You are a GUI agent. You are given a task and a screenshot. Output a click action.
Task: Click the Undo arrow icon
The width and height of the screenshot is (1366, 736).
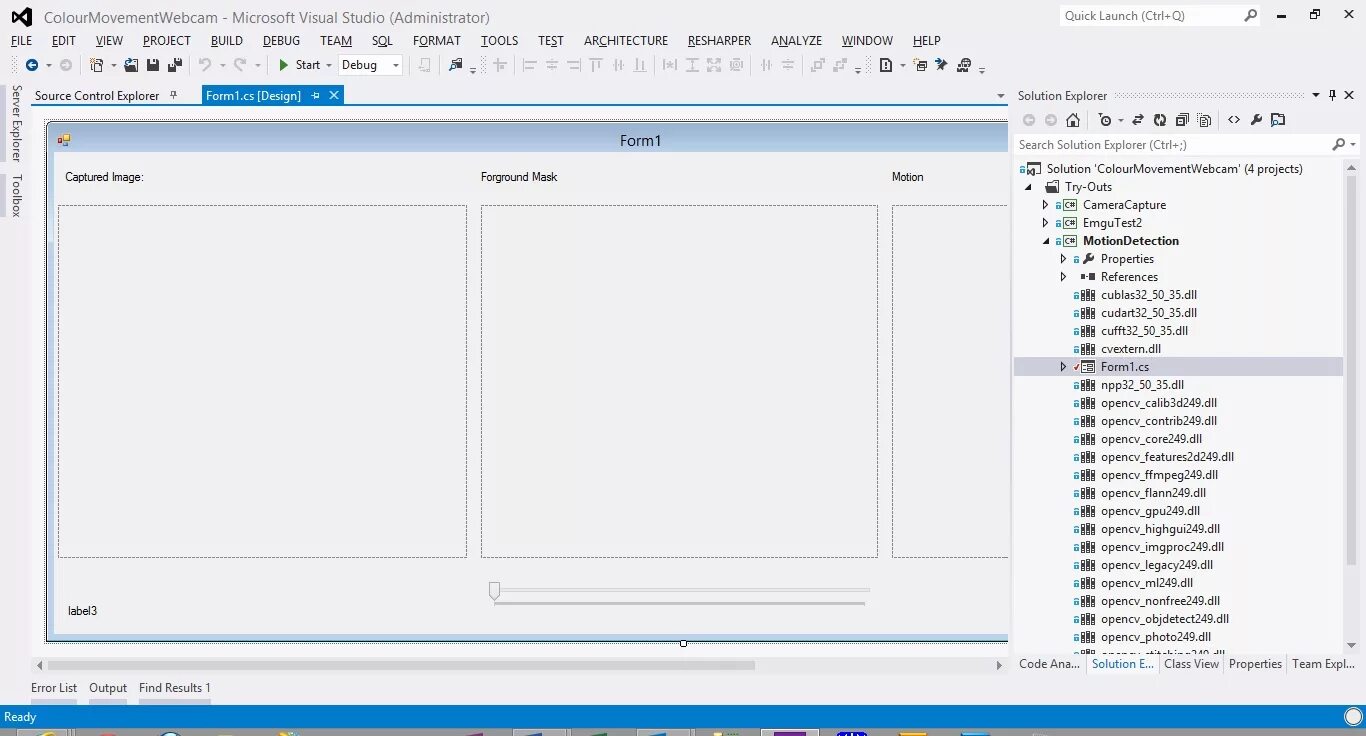tap(205, 65)
